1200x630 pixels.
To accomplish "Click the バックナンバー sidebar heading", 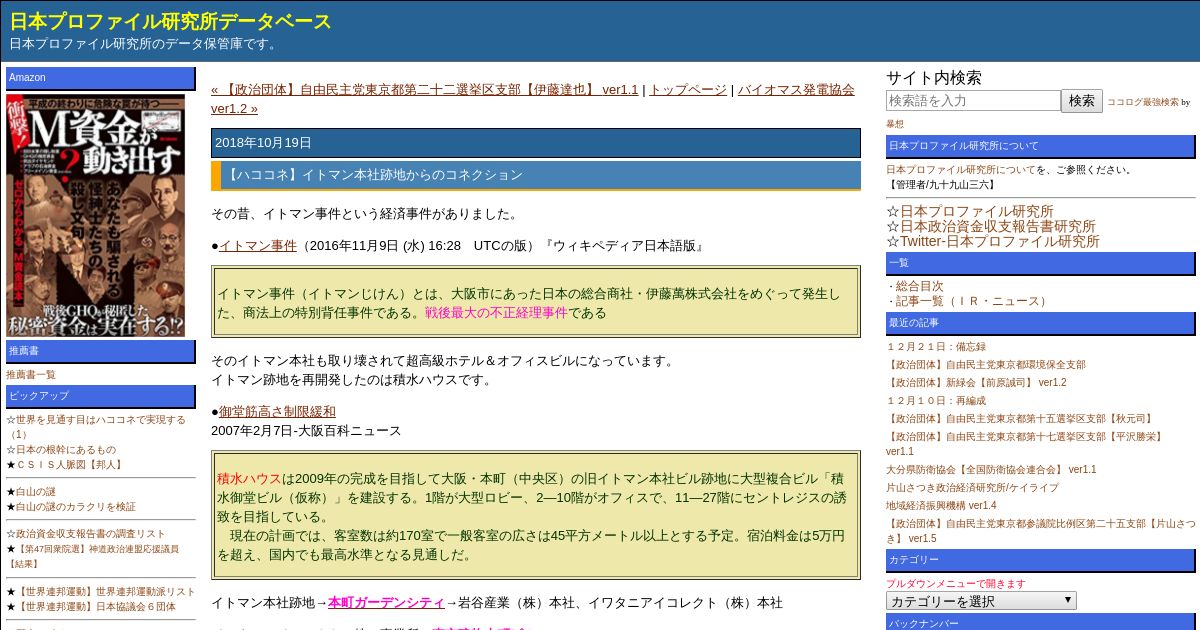I will (x=1040, y=622).
